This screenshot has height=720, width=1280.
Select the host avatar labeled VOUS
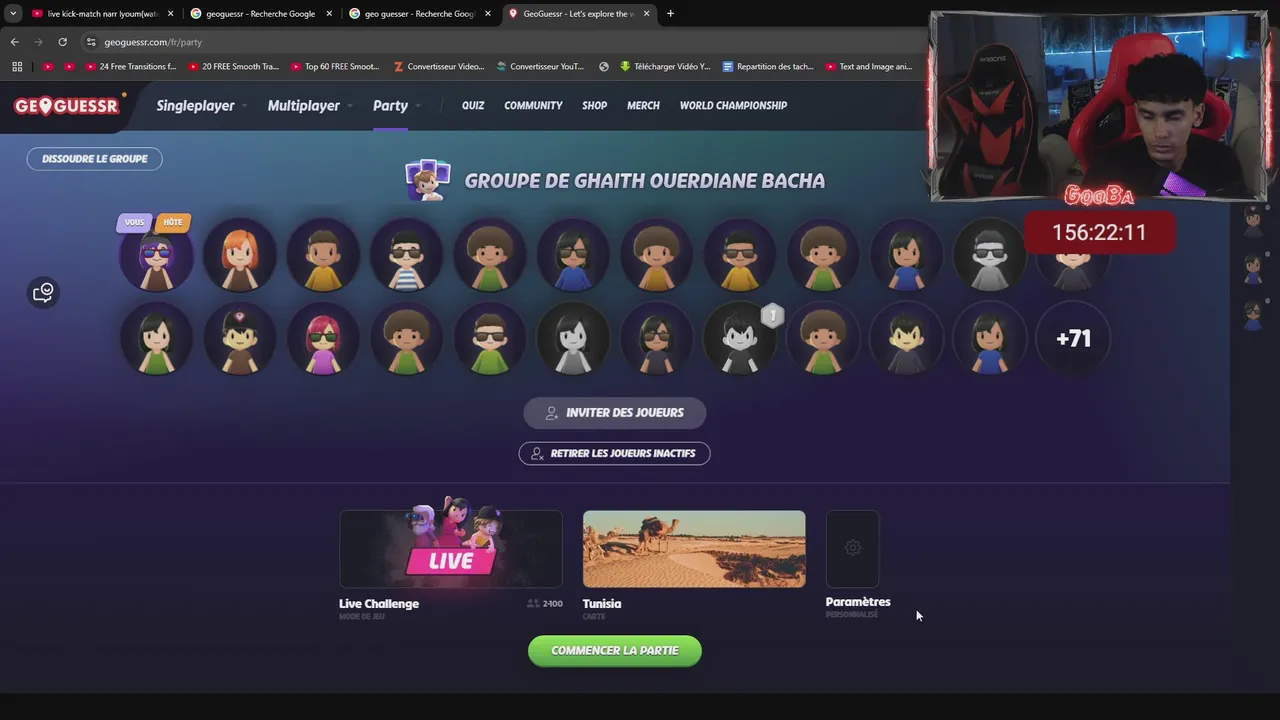[156, 255]
